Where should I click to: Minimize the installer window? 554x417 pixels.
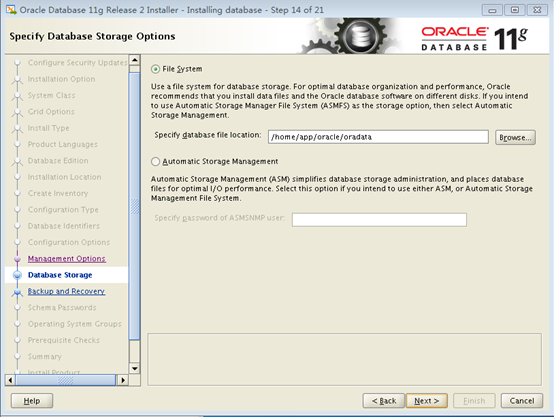(x=492, y=10)
